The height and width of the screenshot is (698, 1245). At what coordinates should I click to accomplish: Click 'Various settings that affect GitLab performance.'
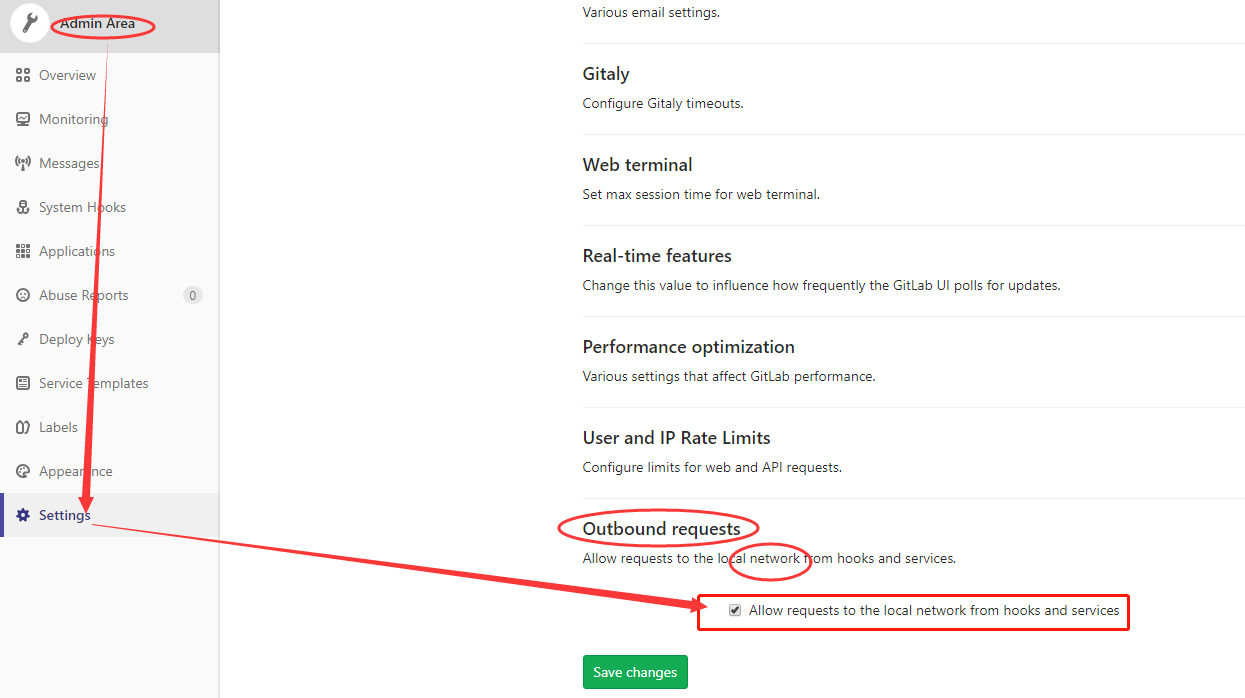point(729,376)
